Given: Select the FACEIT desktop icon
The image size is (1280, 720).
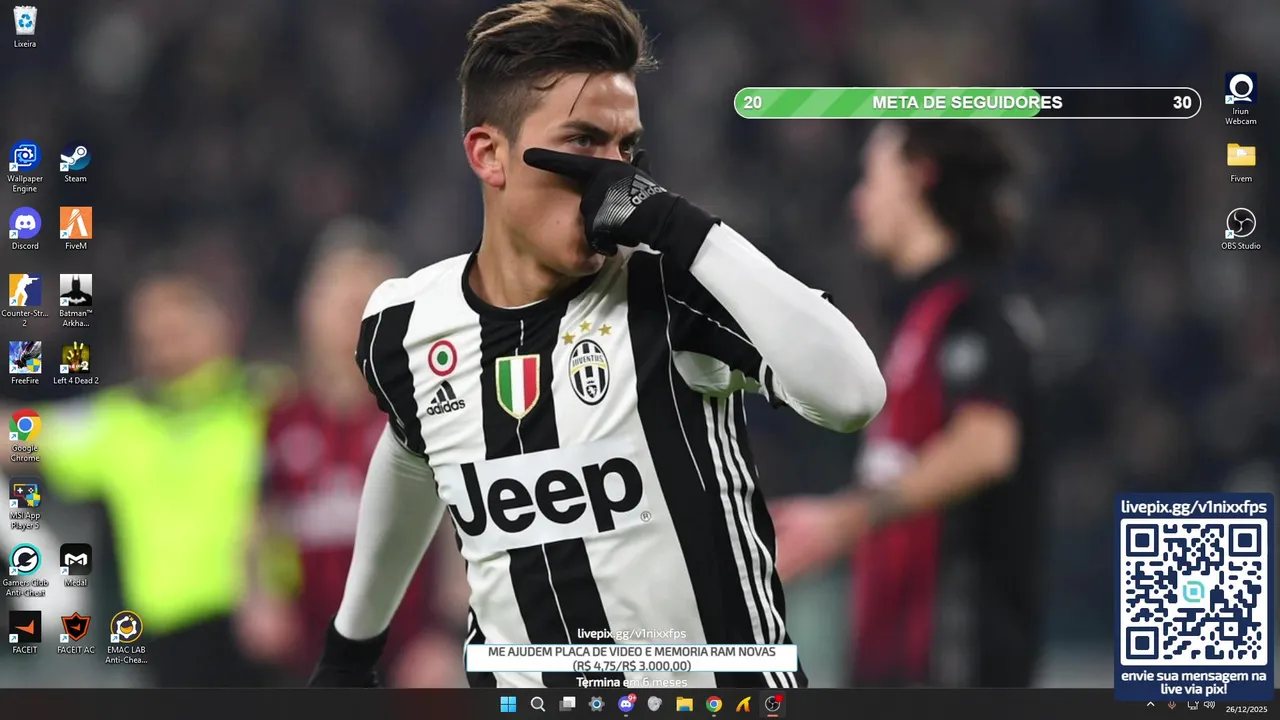Looking at the screenshot, I should pyautogui.click(x=25, y=633).
